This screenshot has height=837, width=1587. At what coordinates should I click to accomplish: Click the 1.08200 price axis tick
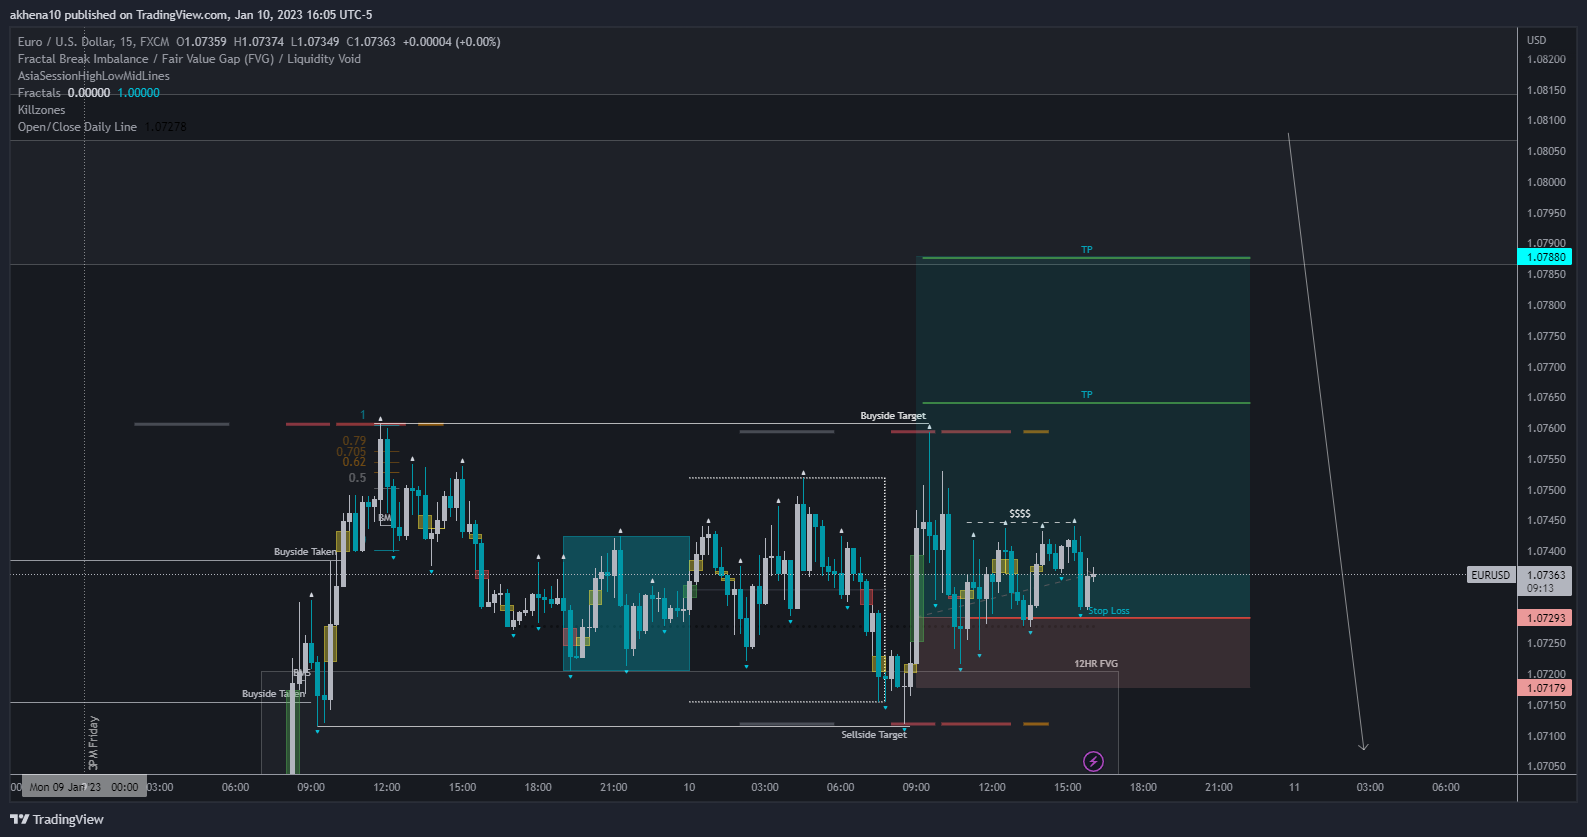[x=1546, y=60]
